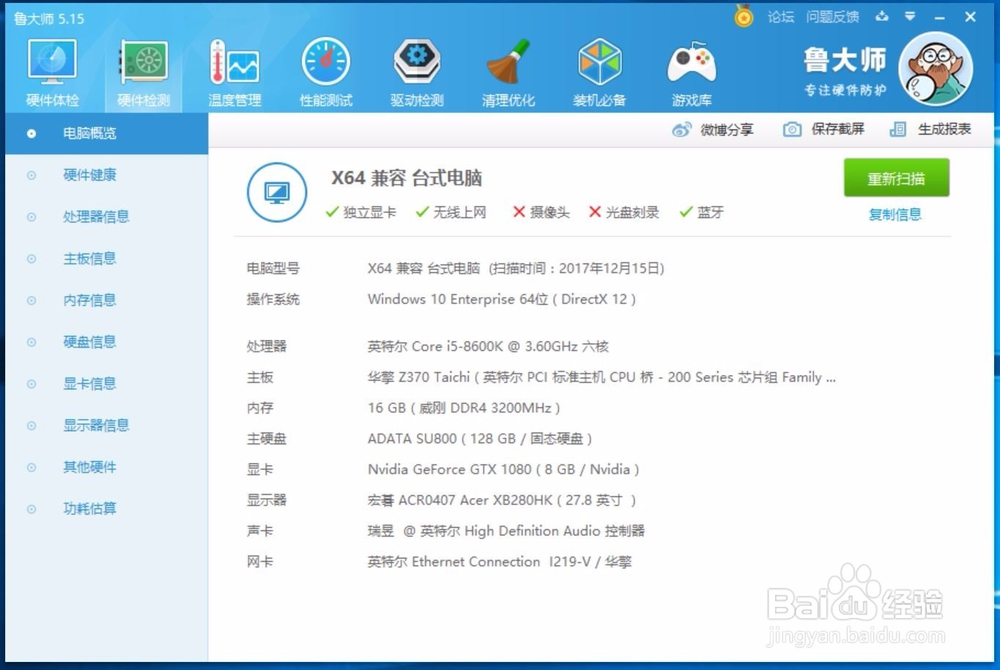The image size is (1000, 670).
Task: Open 驱动检测 driver detection icon
Action: click(x=416, y=72)
